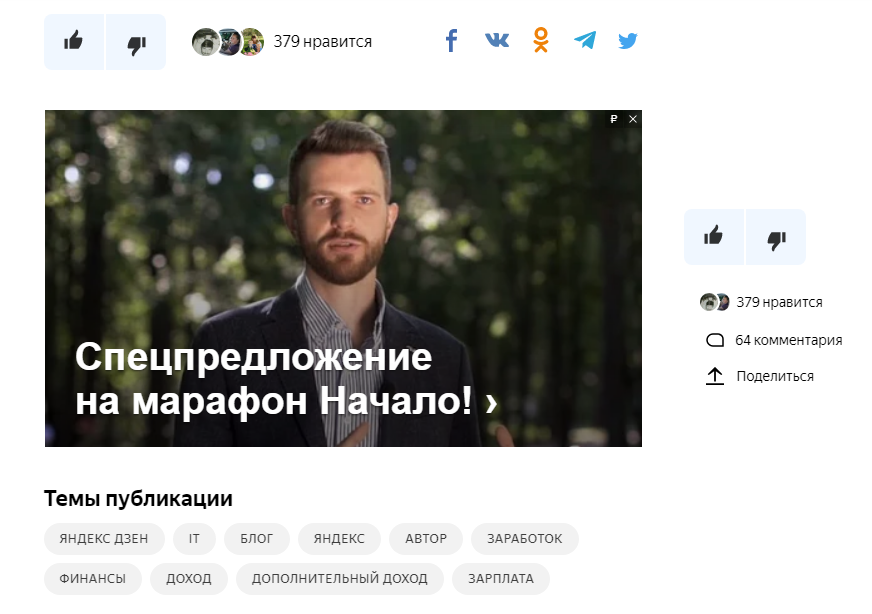
Task: Click the sidebar thumbs up button
Action: [714, 237]
